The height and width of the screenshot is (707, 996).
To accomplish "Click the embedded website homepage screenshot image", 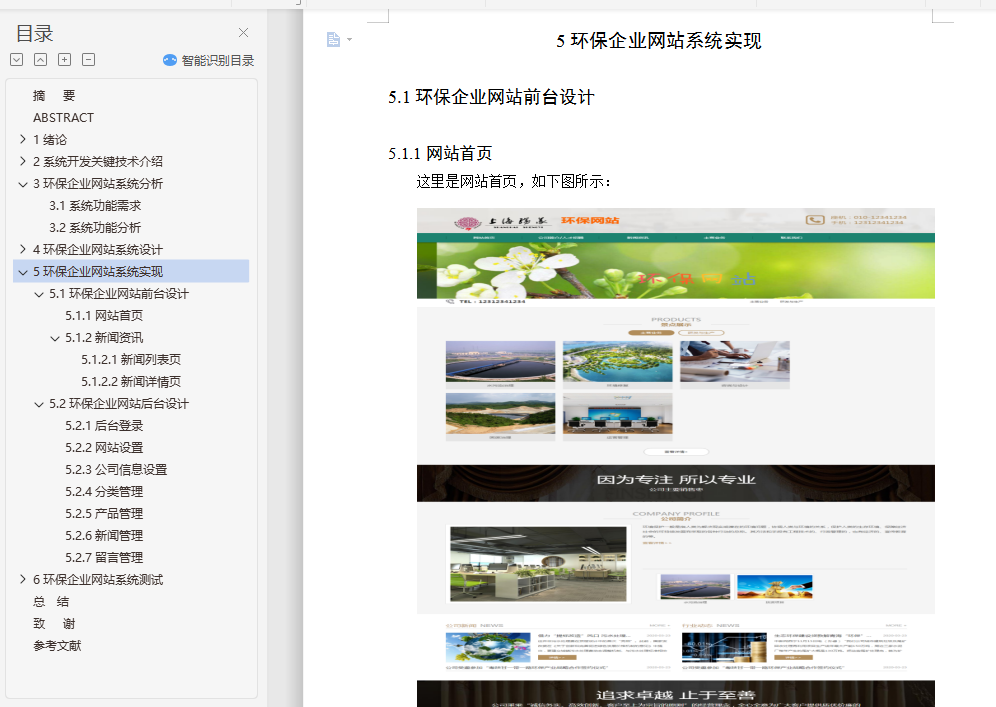I will (x=676, y=457).
